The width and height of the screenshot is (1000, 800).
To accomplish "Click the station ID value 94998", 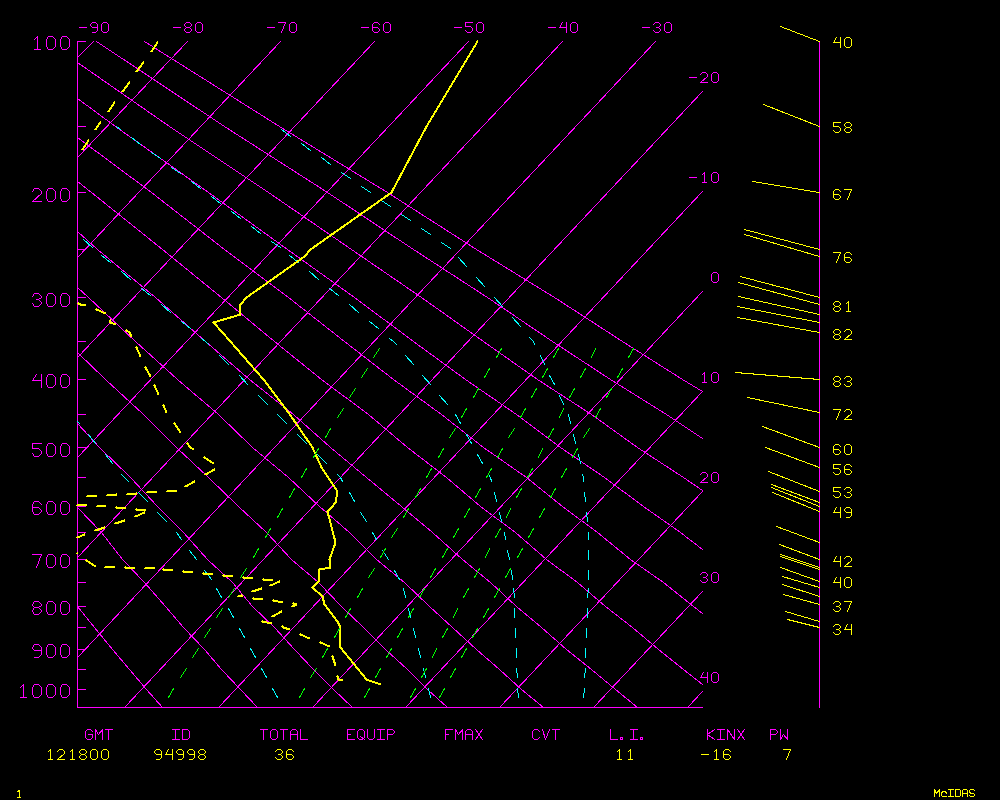I will click(180, 755).
